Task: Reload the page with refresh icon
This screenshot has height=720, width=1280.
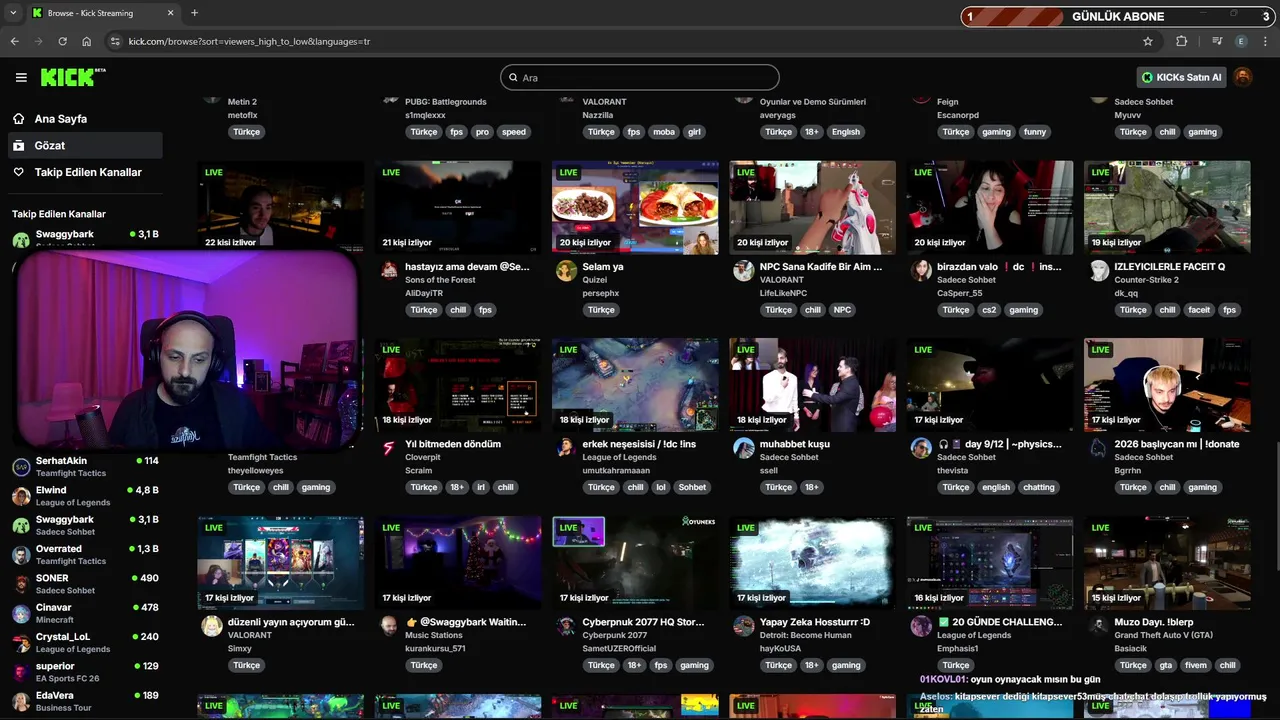Action: [62, 41]
